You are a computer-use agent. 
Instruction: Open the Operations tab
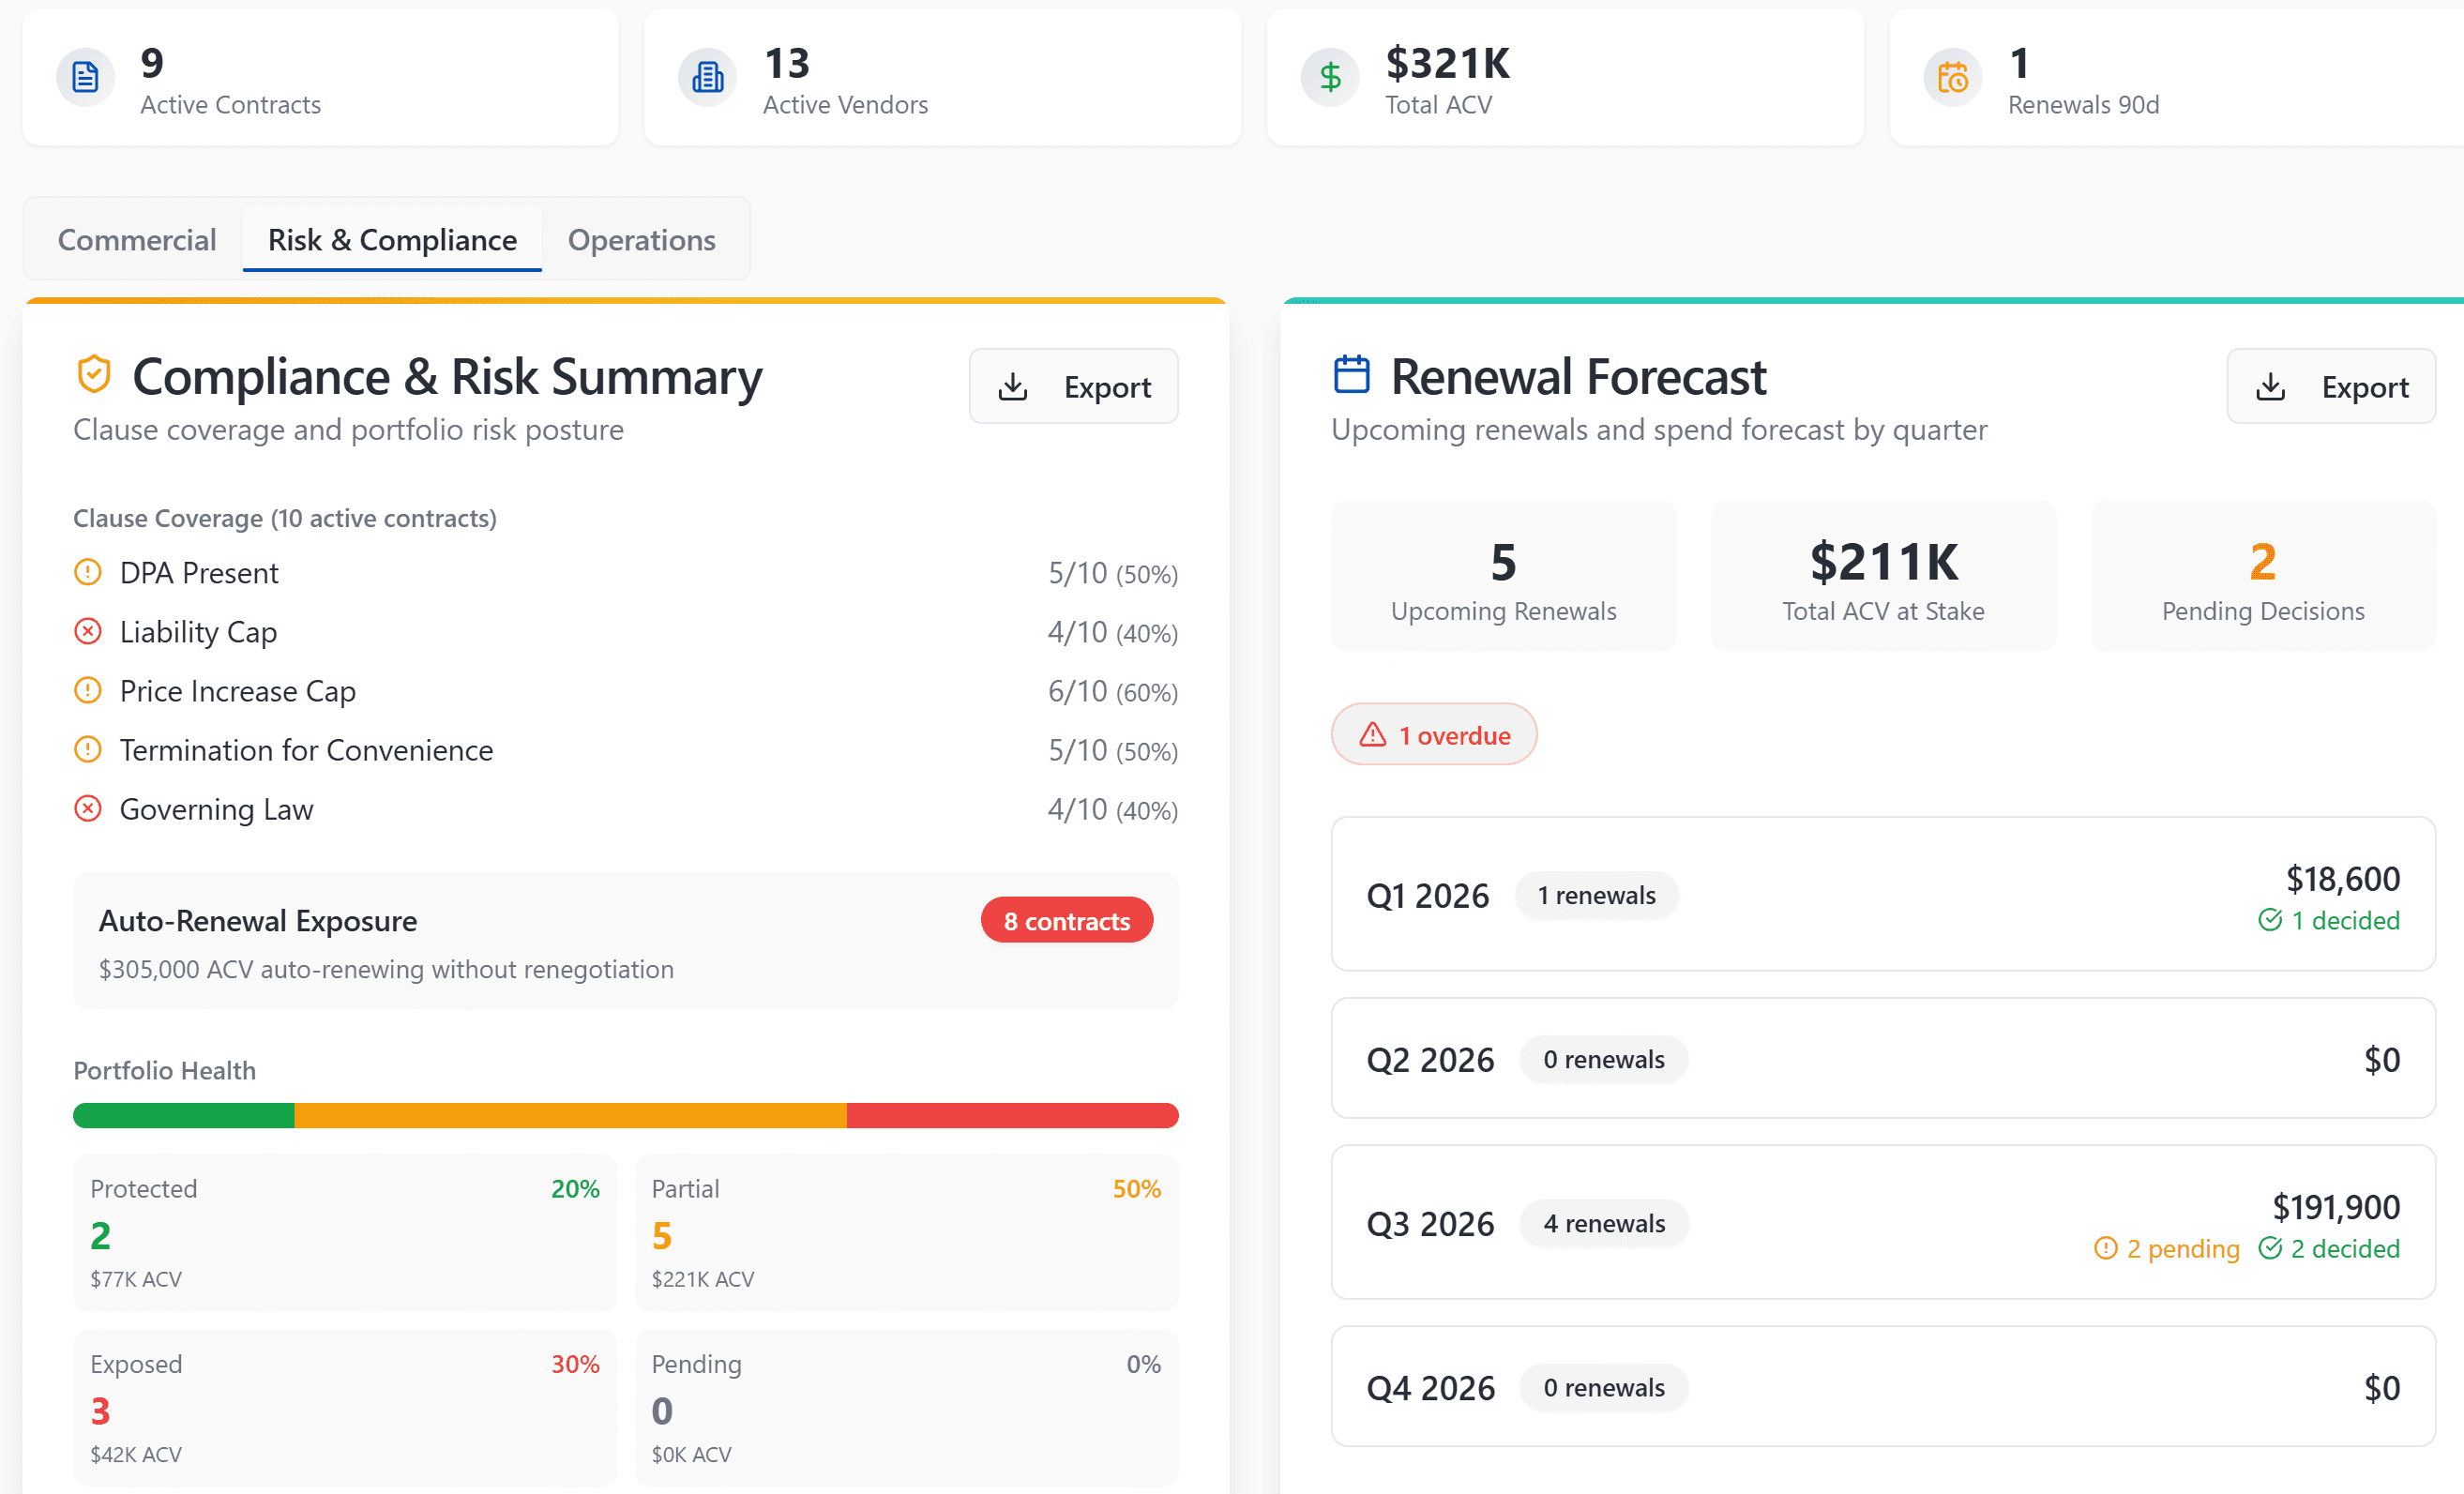[641, 240]
